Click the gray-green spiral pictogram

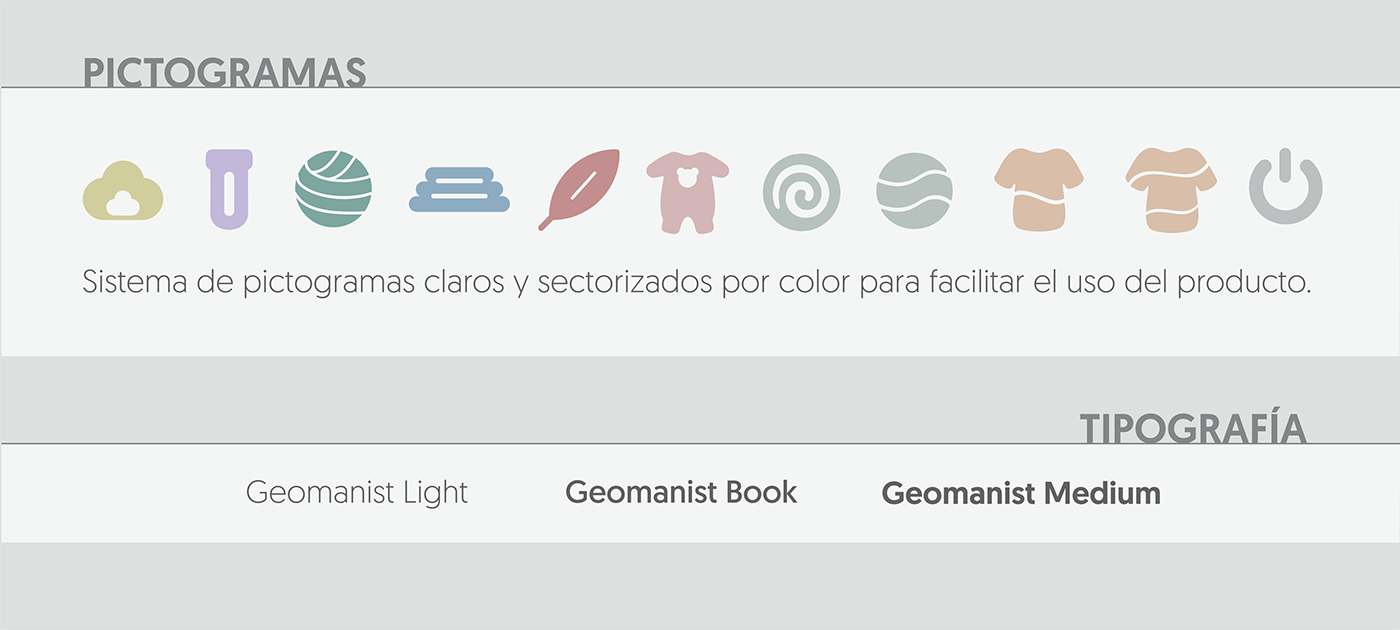click(801, 192)
